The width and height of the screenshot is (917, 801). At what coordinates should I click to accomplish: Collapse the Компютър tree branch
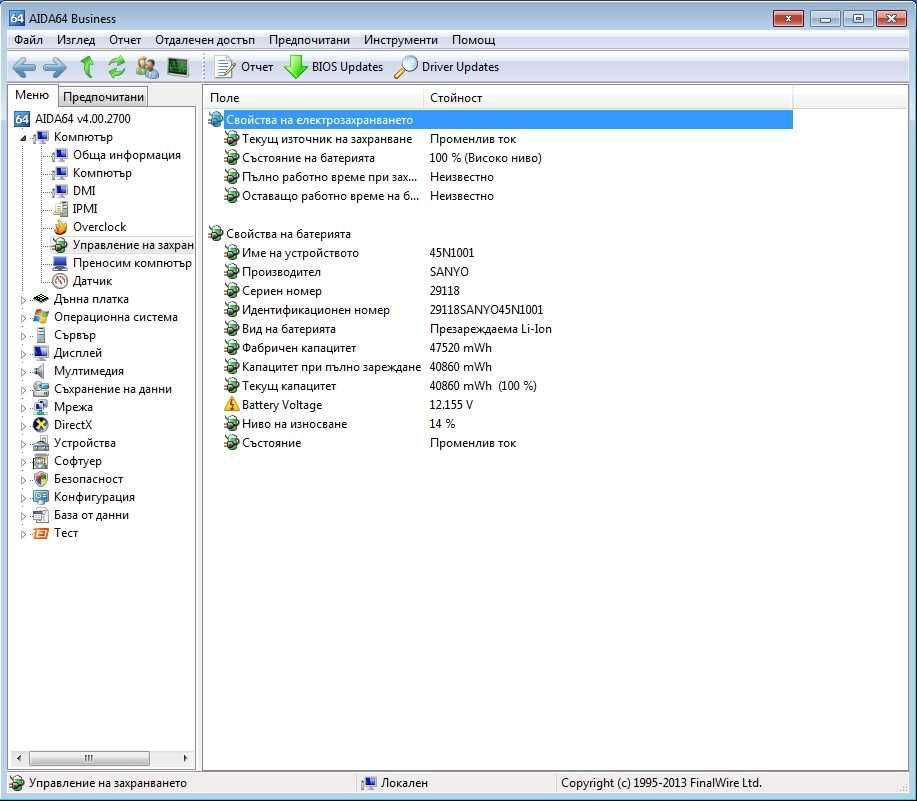click(23, 138)
